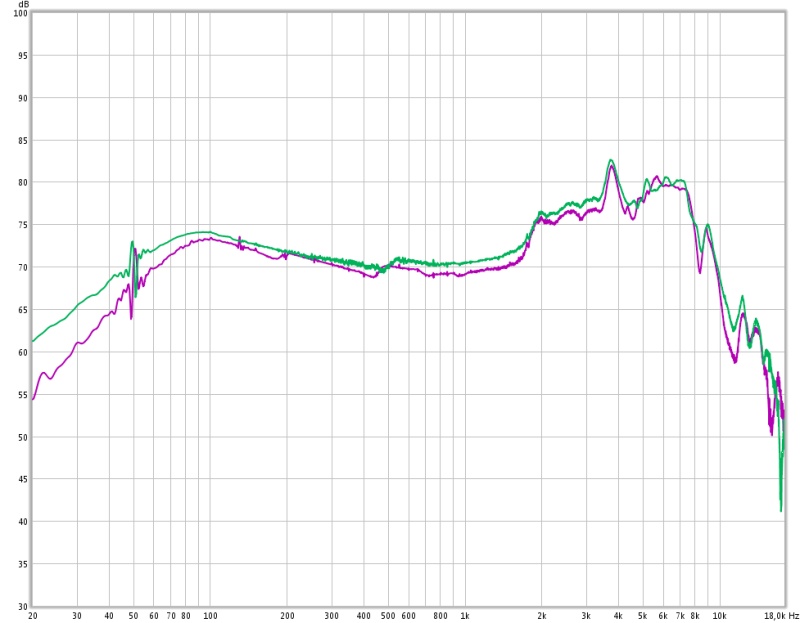Viewport: 800px width, 623px height.
Task: Click the 60 label on the frequency axis
Action: point(154,616)
